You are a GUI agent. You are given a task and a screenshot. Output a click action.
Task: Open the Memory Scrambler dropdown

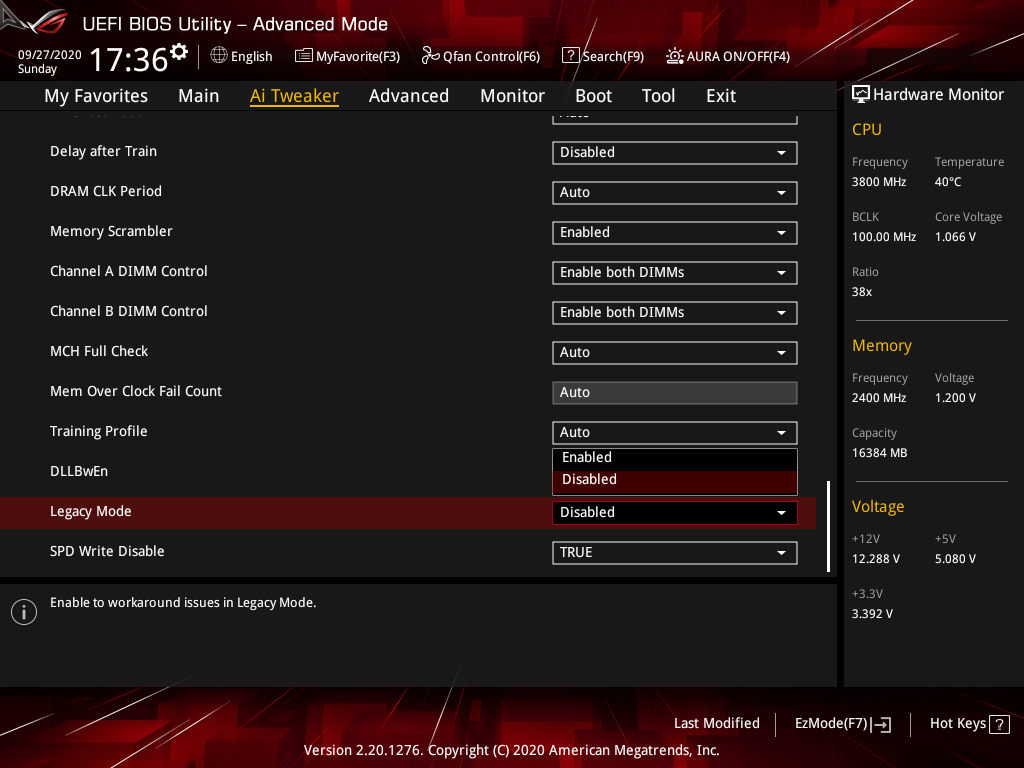tap(674, 232)
